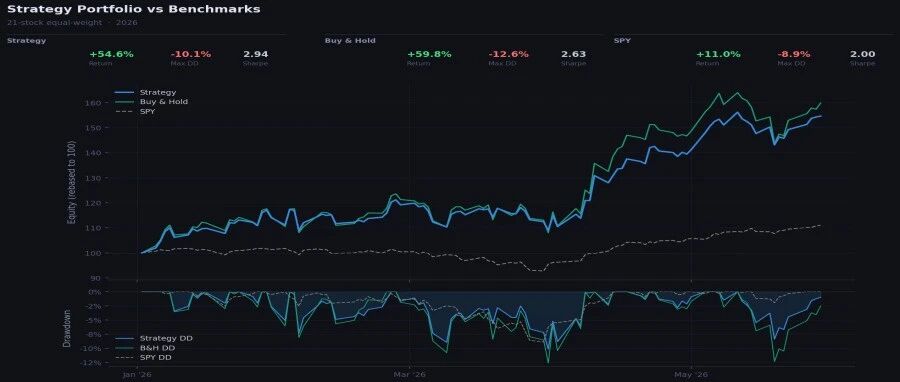Click the Strategy -10.1% Max DD value
This screenshot has width=900, height=382.
click(x=191, y=54)
